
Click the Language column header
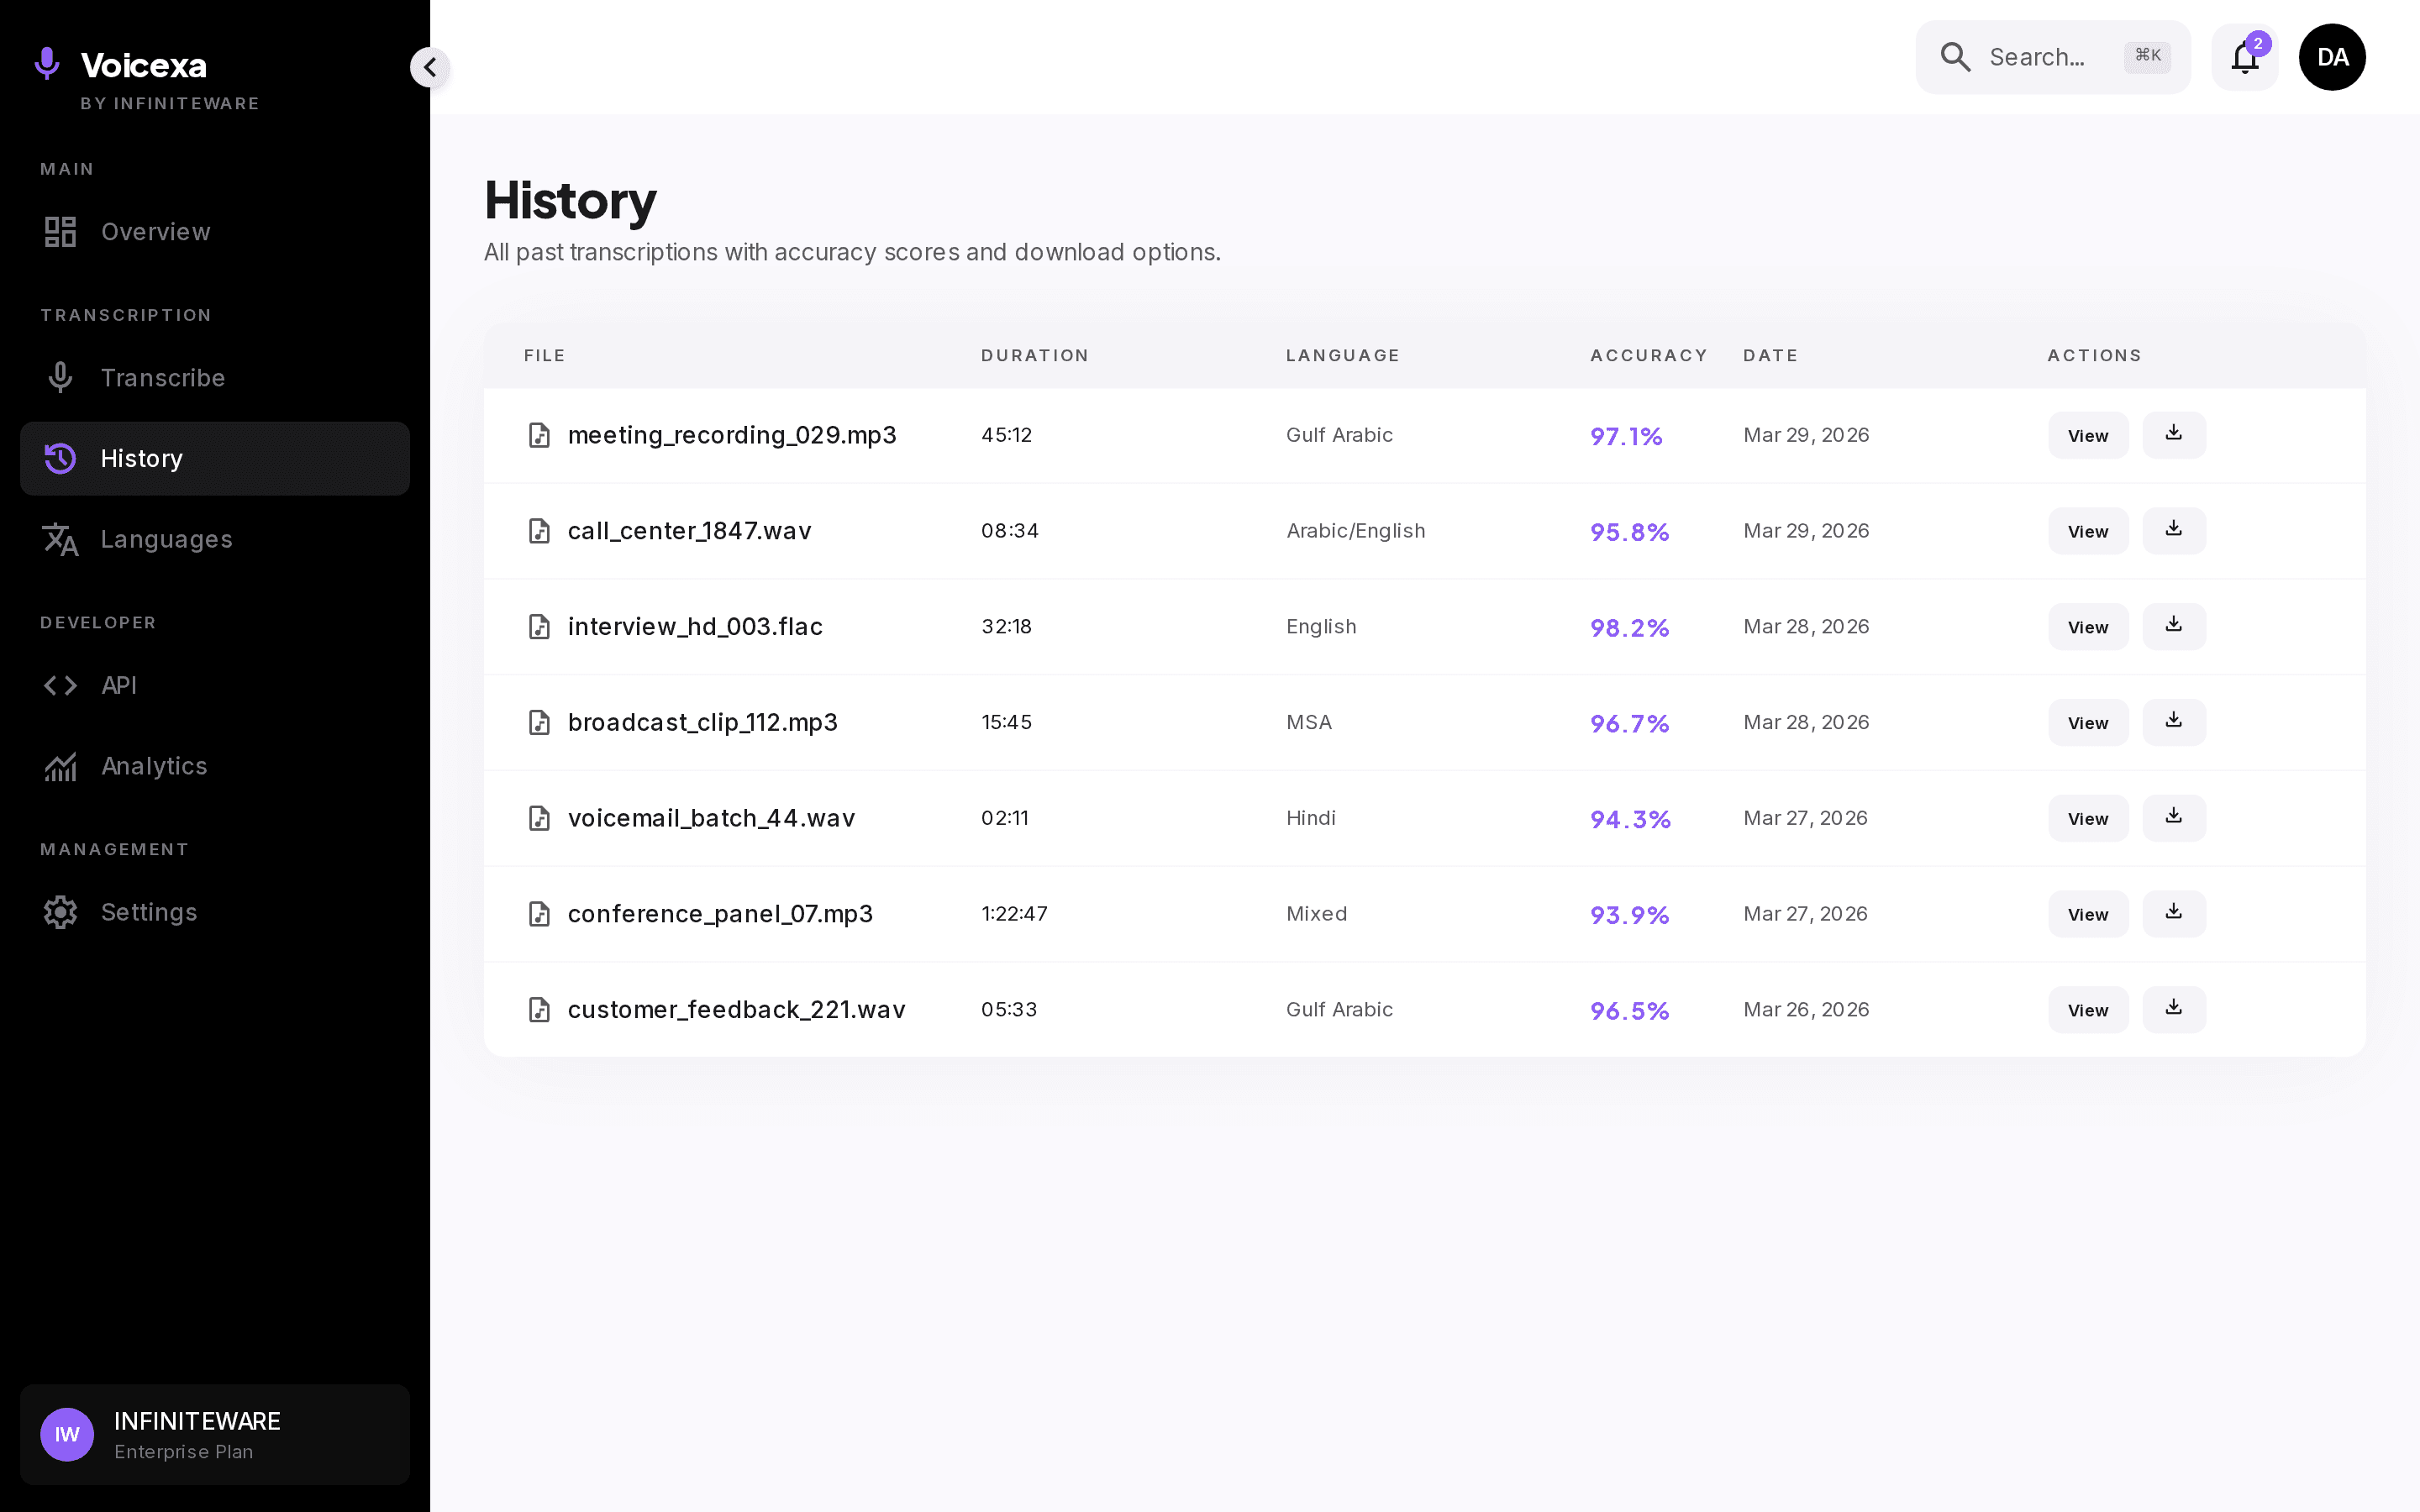point(1343,356)
